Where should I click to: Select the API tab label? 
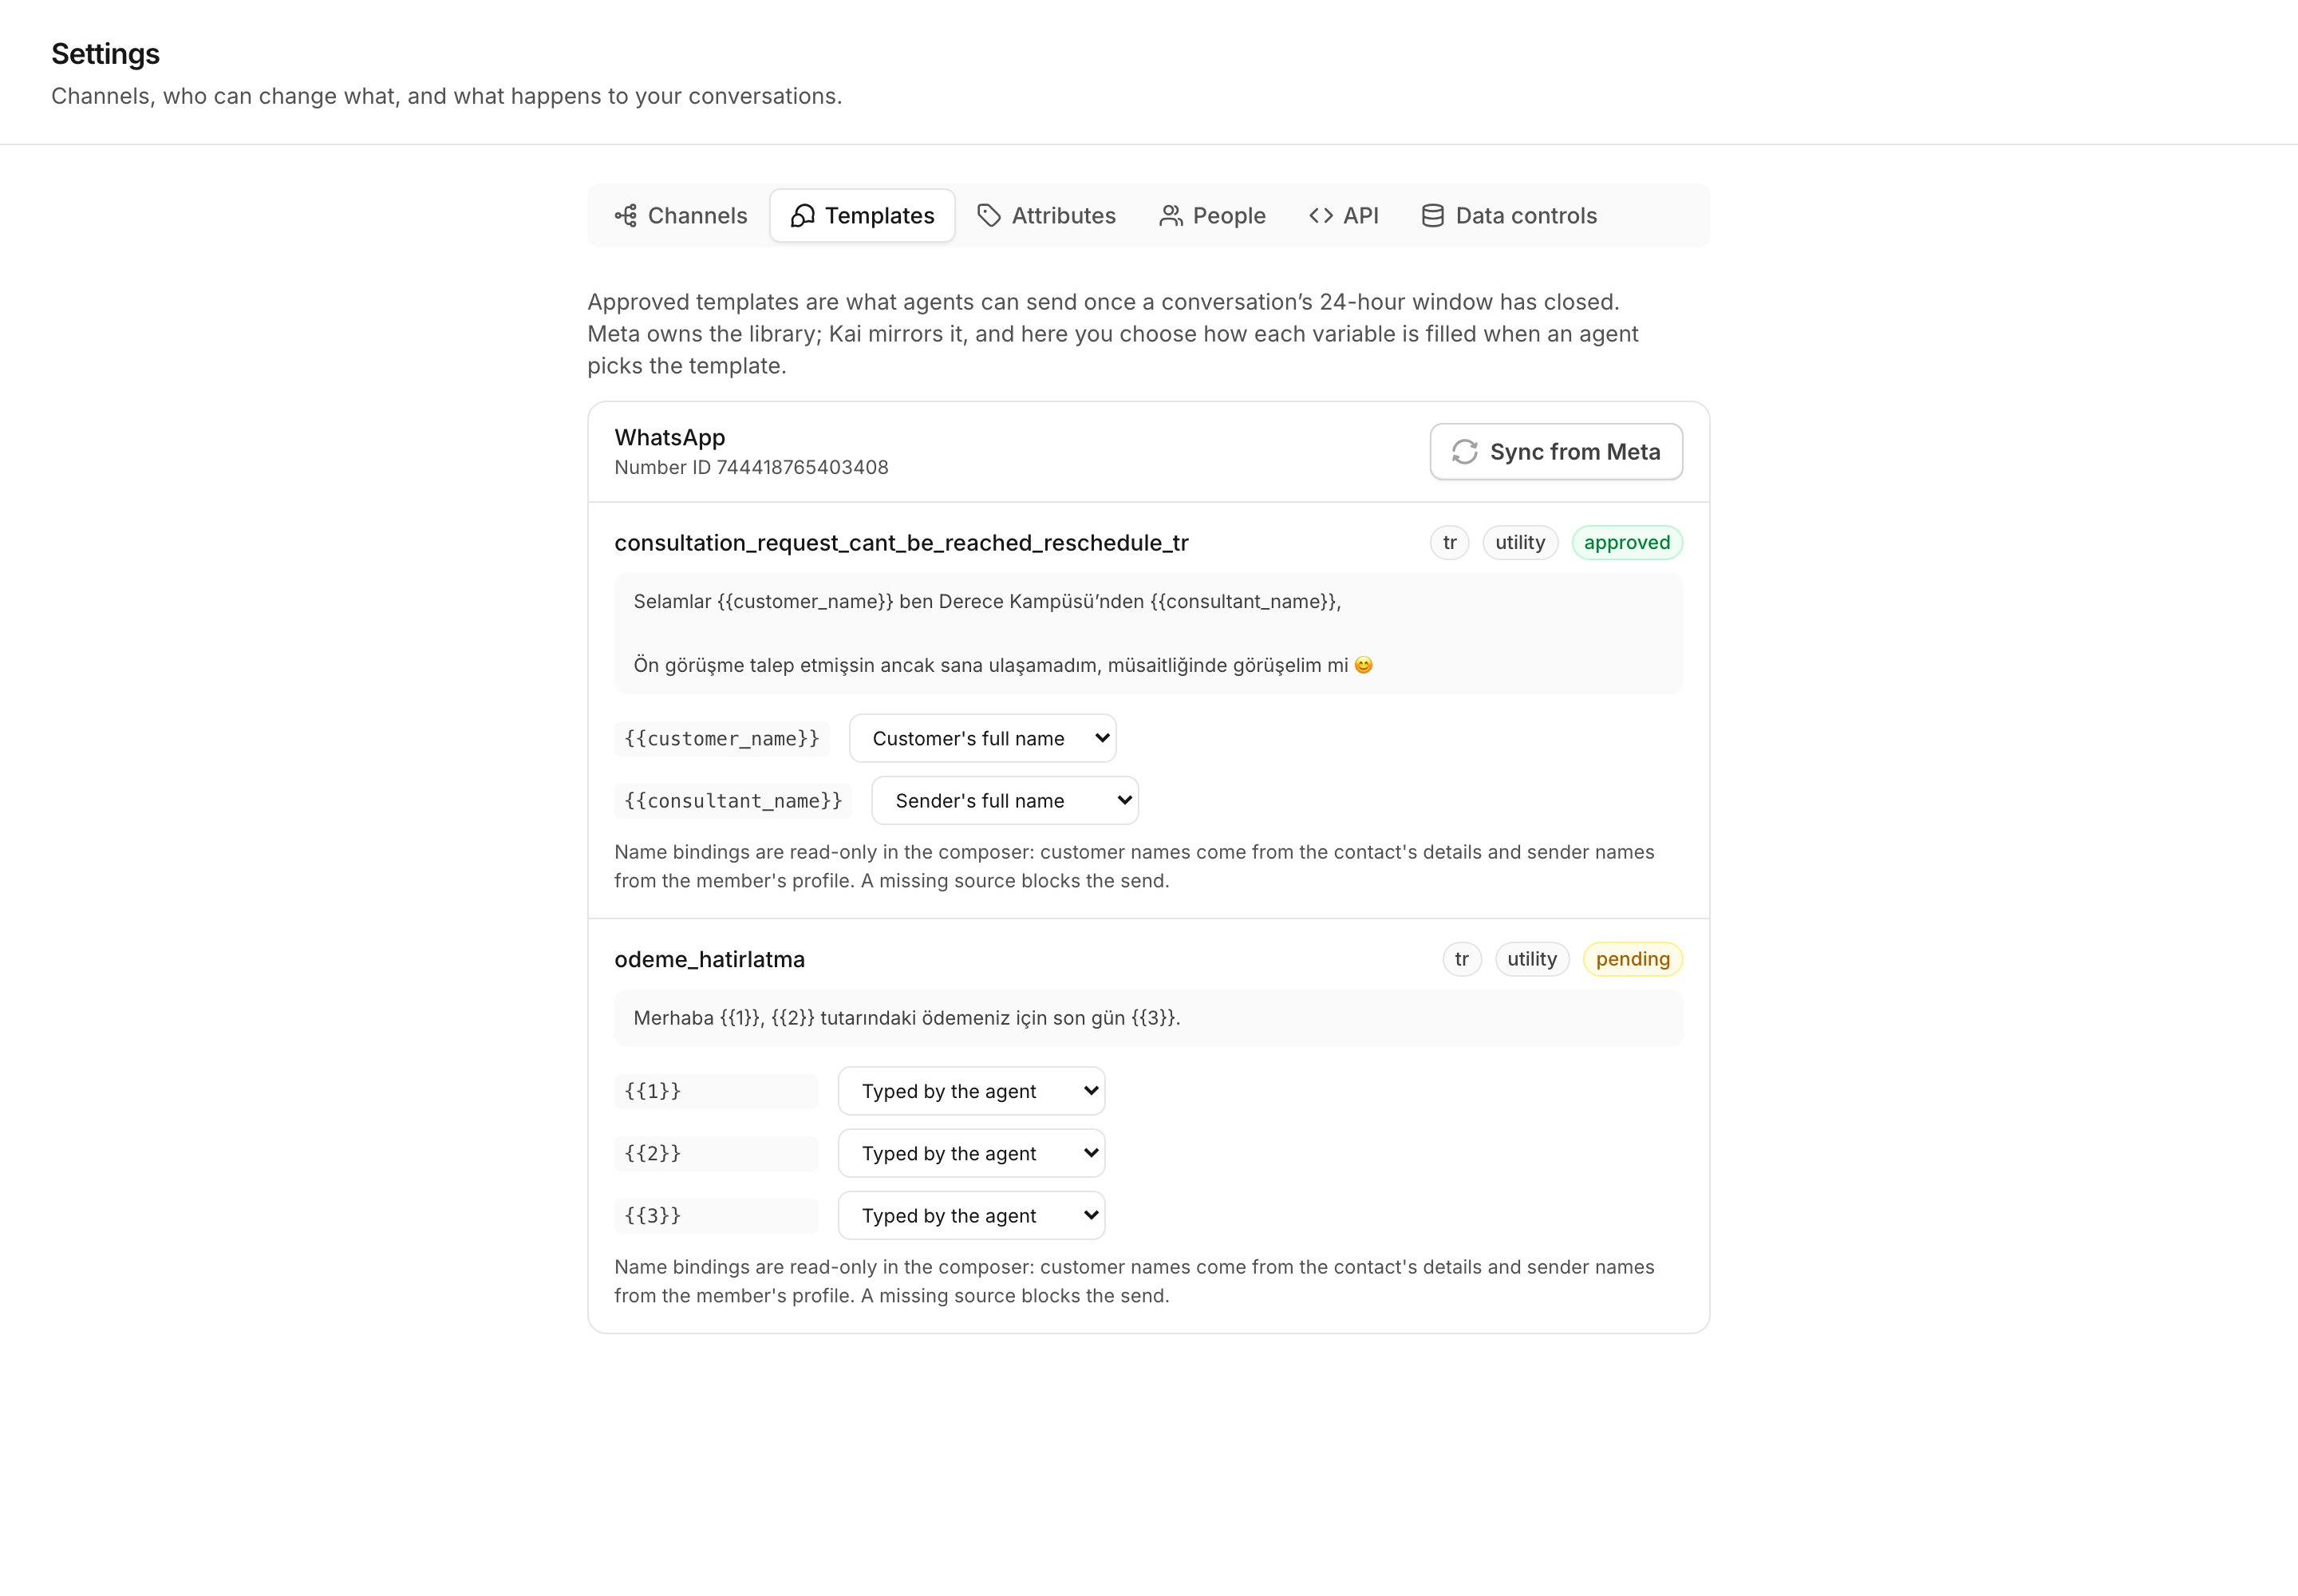point(1361,216)
